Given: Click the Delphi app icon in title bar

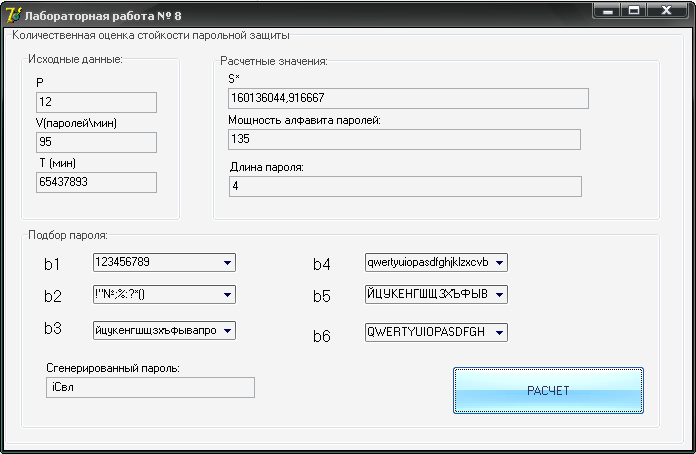Looking at the screenshot, I should tap(13, 15).
